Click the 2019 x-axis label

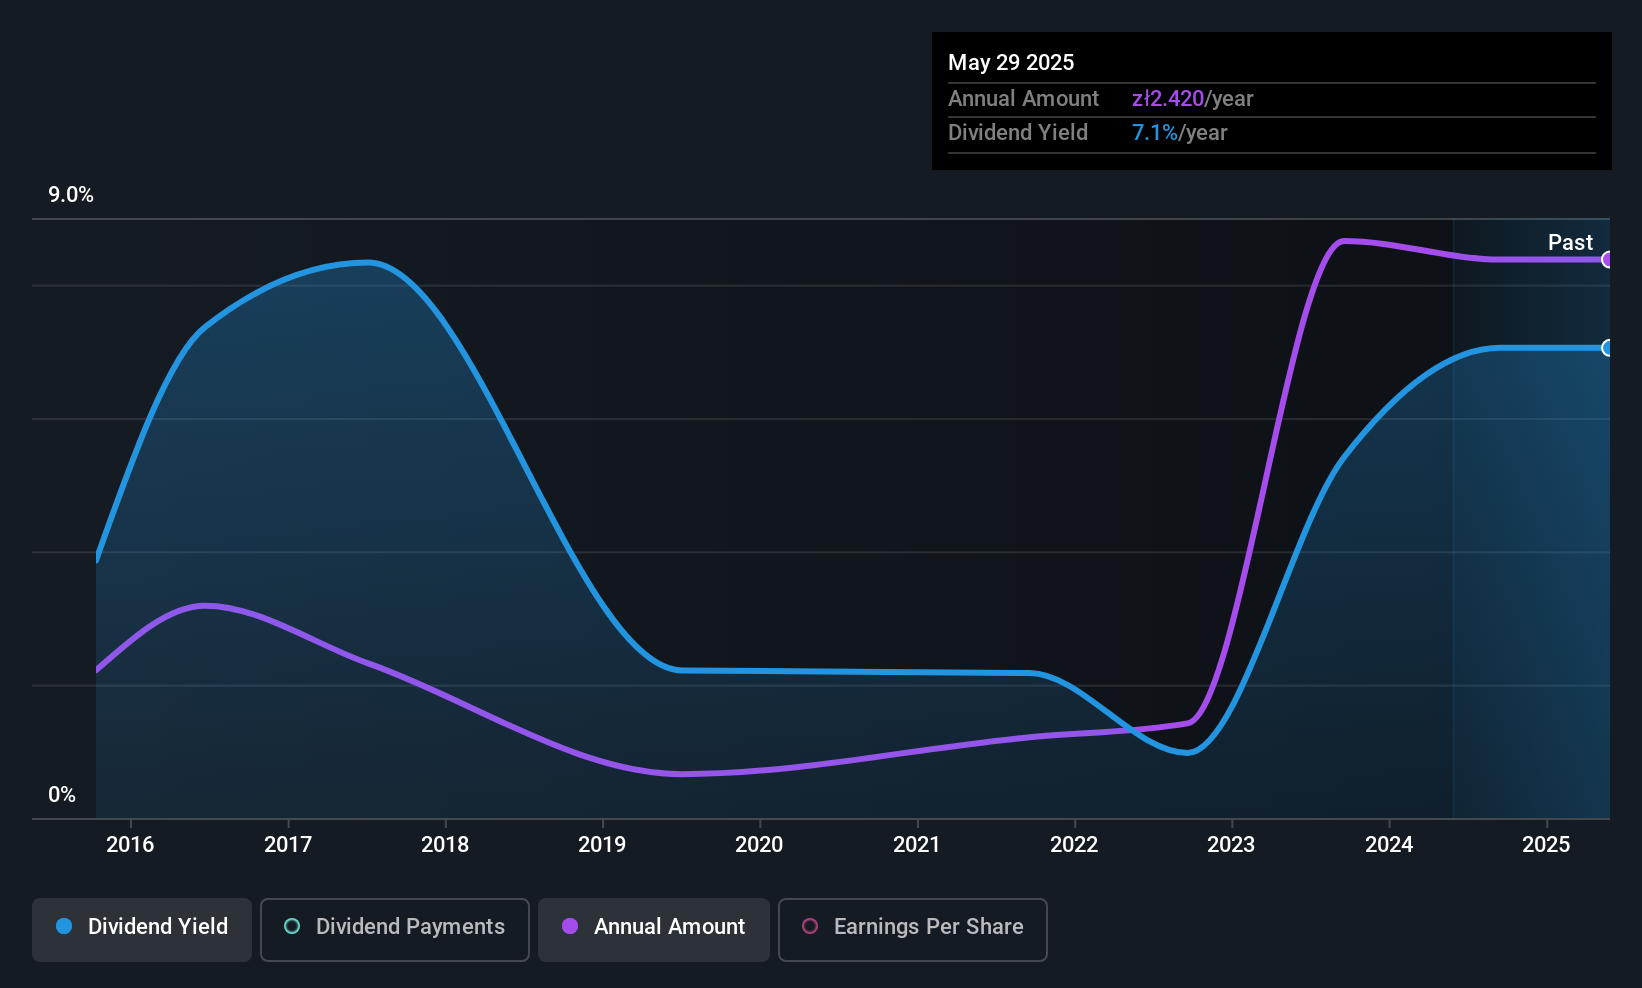[602, 844]
